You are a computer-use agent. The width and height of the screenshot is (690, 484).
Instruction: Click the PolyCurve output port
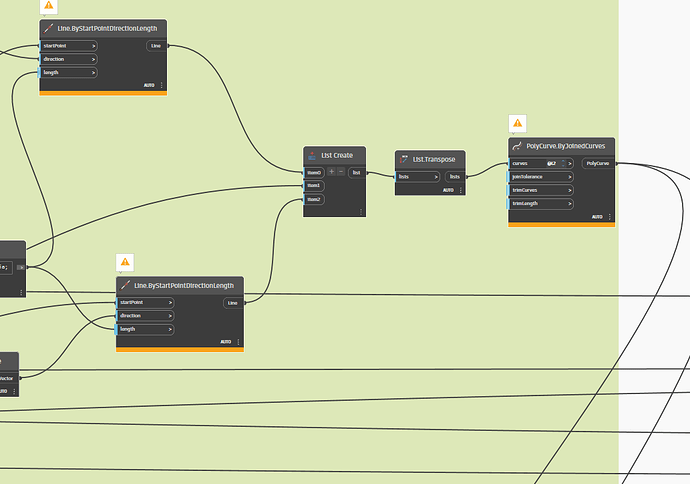[598, 163]
